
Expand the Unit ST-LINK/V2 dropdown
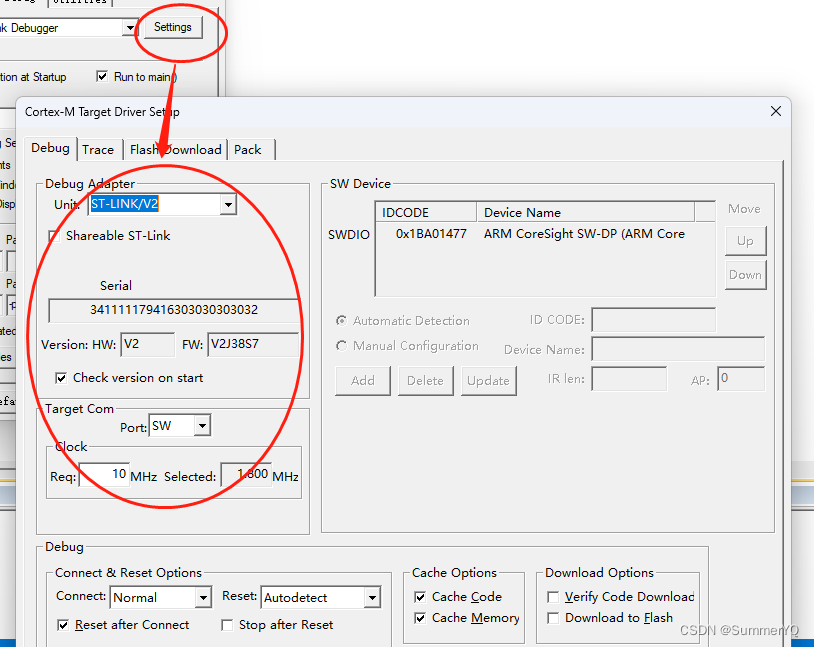(228, 205)
